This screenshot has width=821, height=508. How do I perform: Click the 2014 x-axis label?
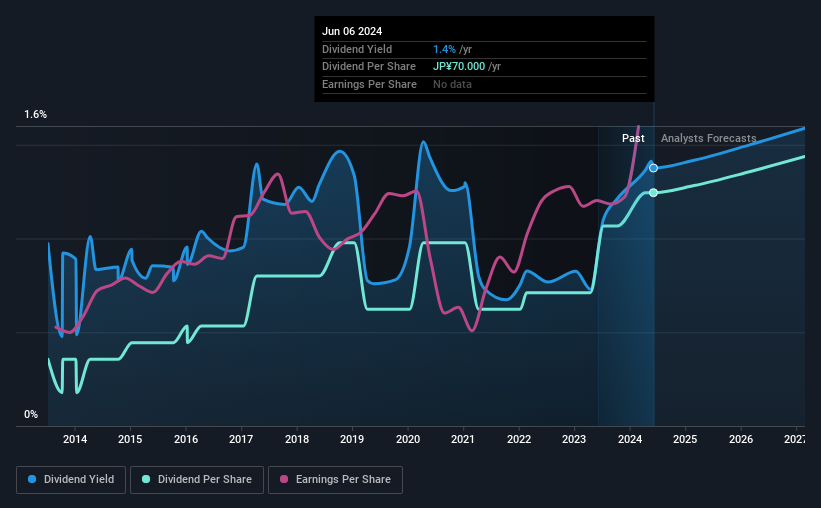click(x=75, y=439)
